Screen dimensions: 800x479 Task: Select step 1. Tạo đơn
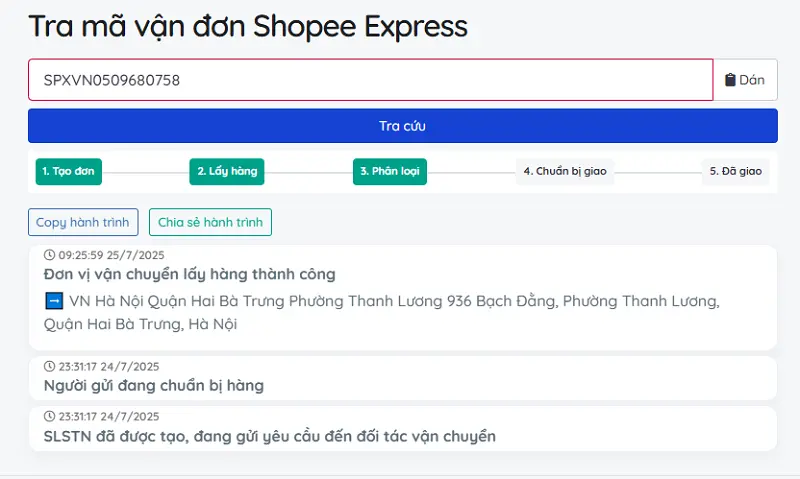coord(68,171)
